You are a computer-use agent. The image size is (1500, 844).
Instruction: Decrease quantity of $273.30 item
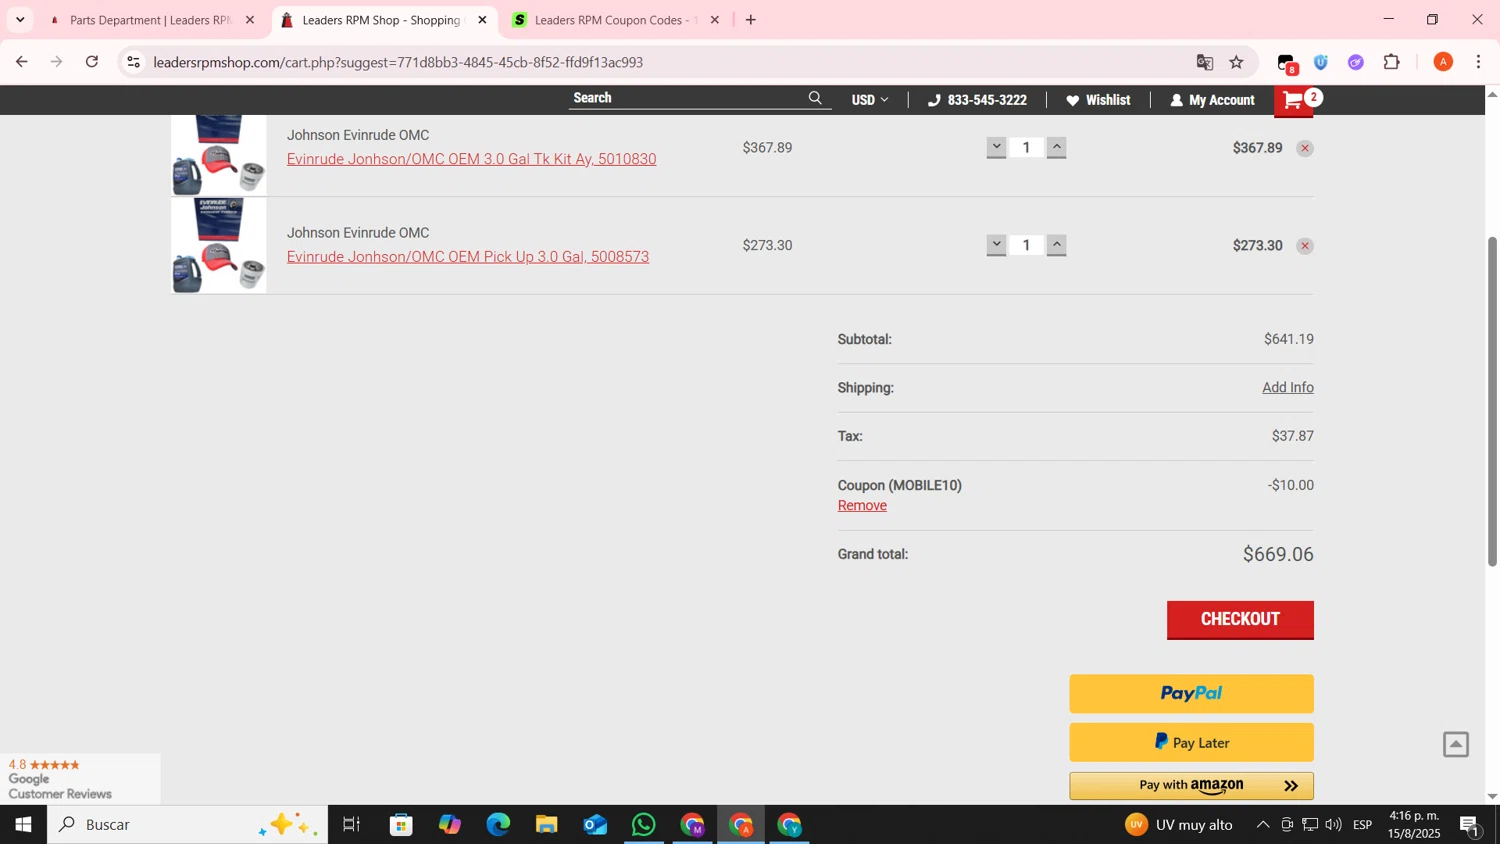pyautogui.click(x=996, y=245)
